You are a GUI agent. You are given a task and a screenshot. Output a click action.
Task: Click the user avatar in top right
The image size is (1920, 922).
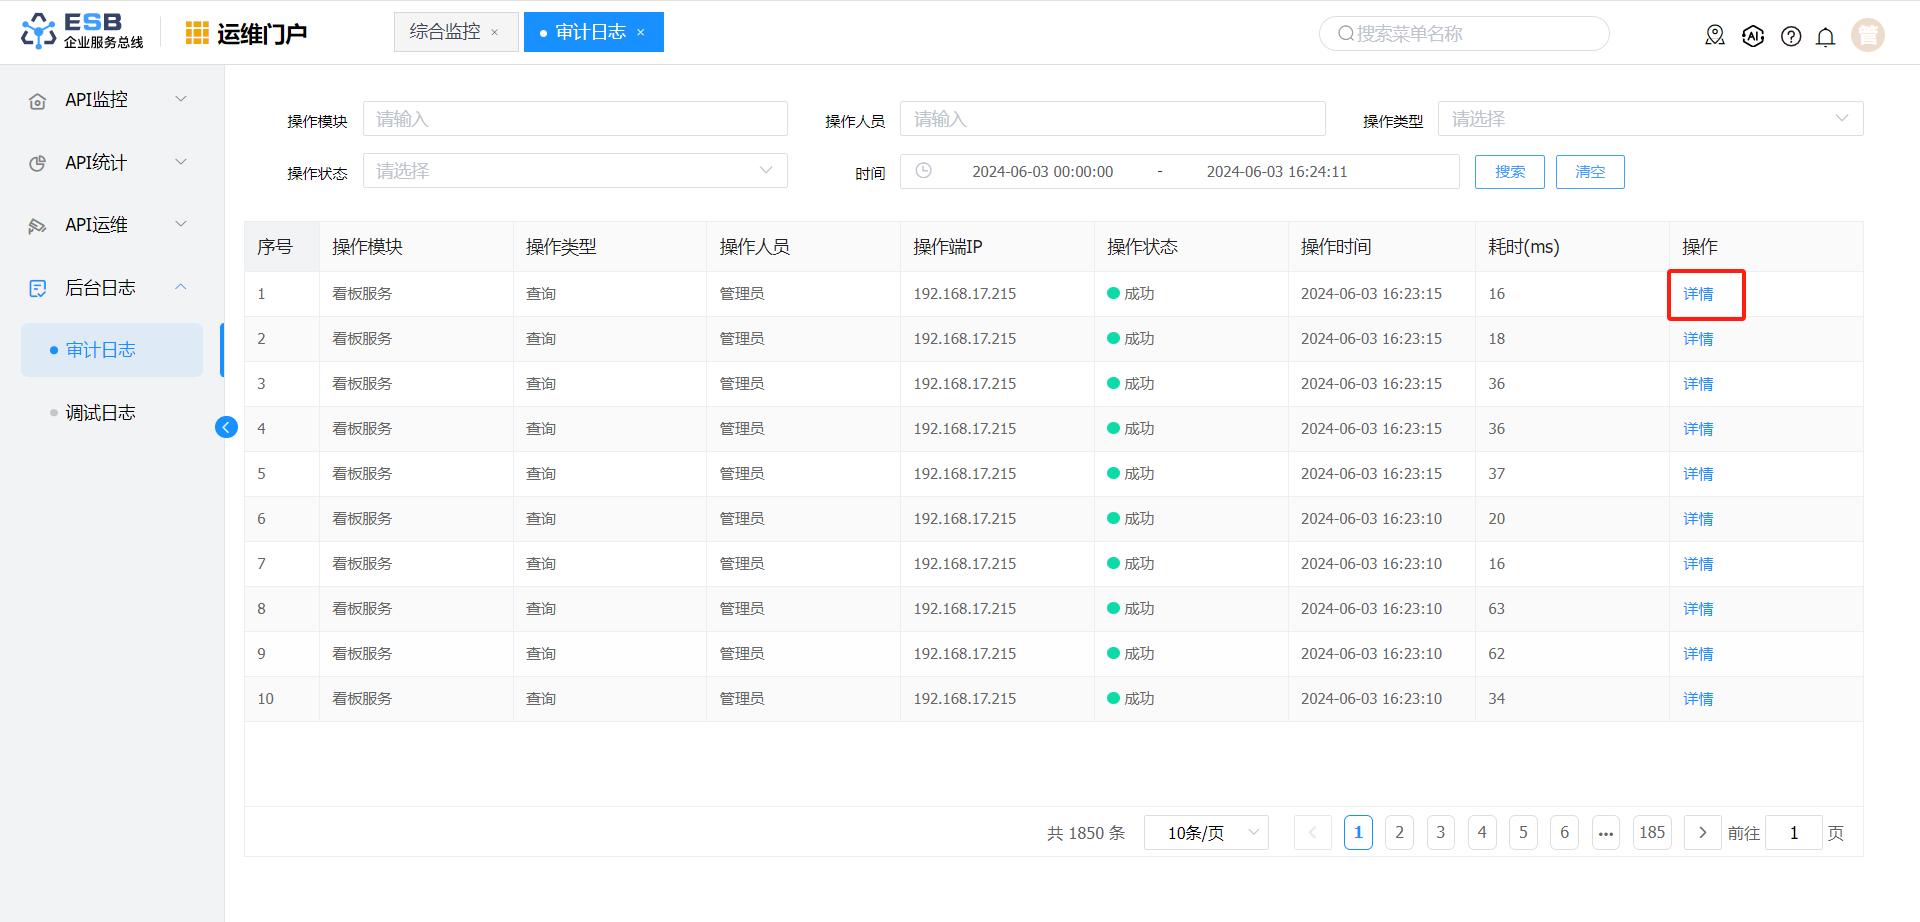[x=1867, y=35]
